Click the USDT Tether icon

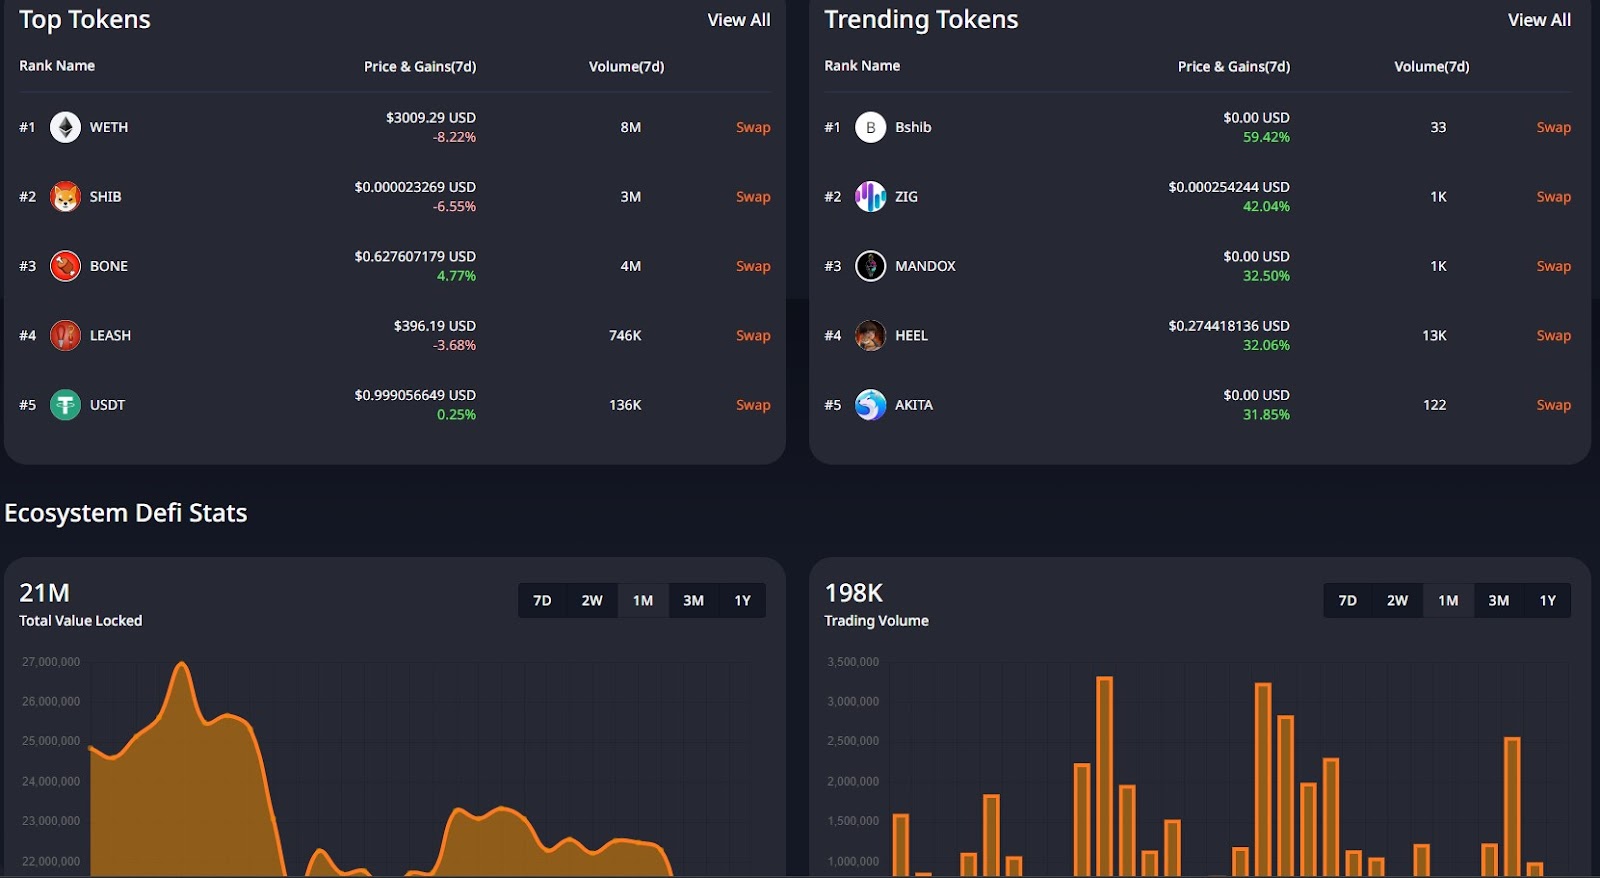click(65, 405)
